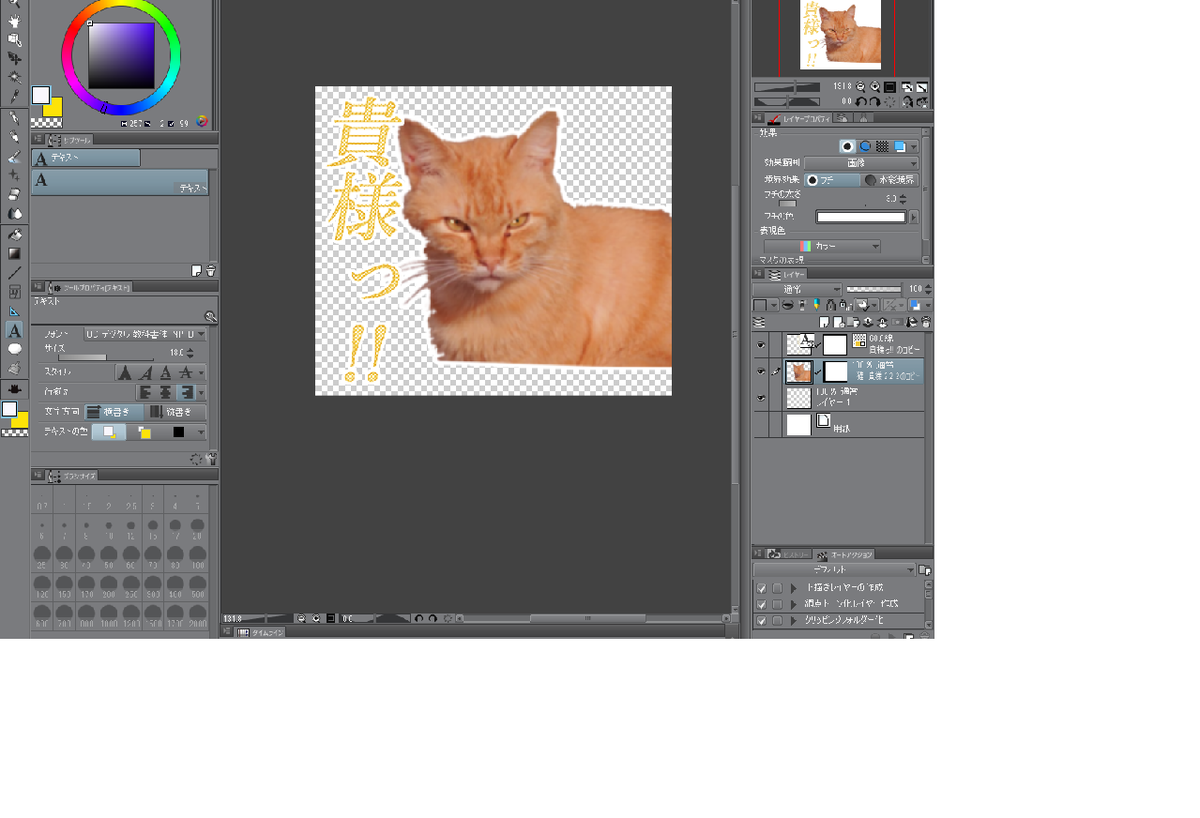Click the edge color white swatch
Viewport: 1200px width, 818px height.
coord(860,216)
